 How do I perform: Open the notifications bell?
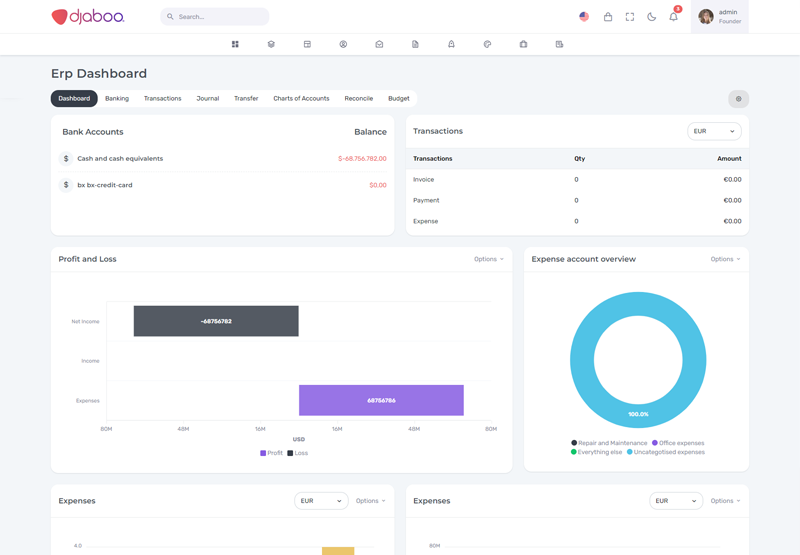click(x=673, y=17)
